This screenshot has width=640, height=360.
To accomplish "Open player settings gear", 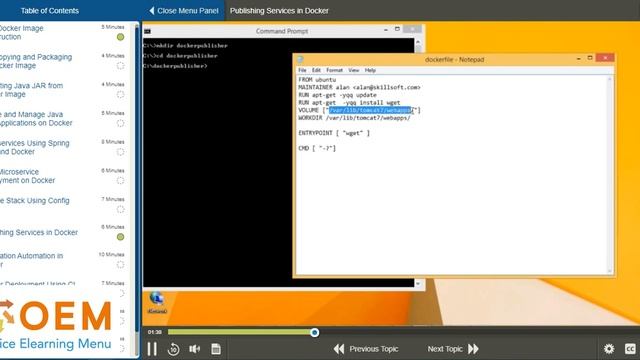I will (x=609, y=349).
